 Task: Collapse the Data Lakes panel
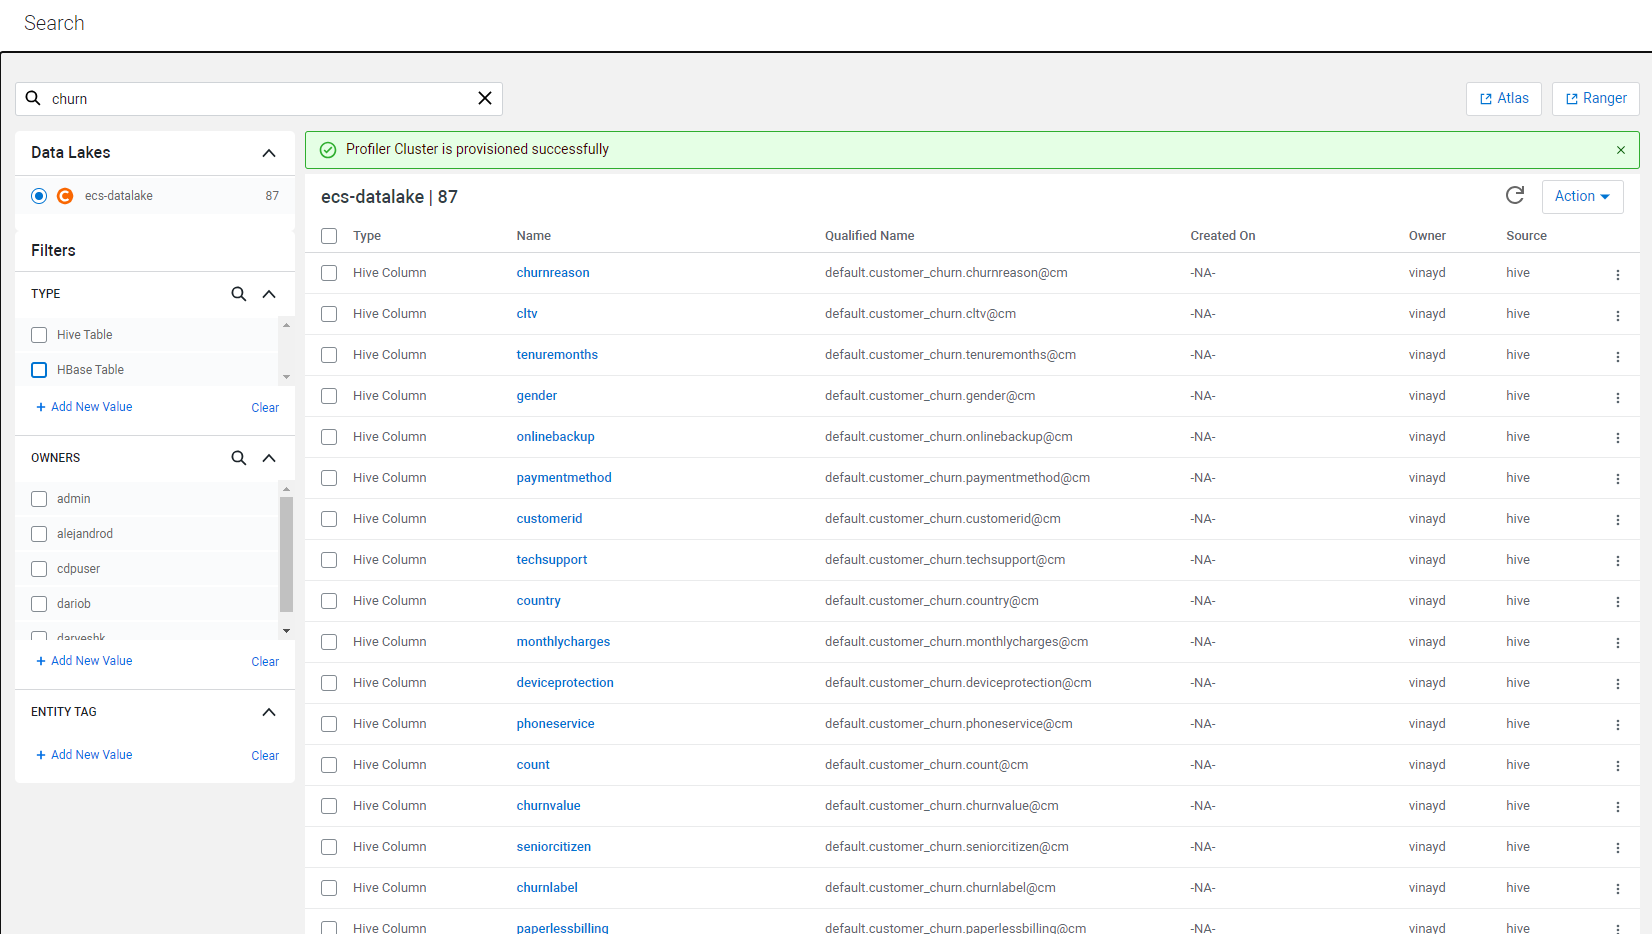tap(269, 153)
